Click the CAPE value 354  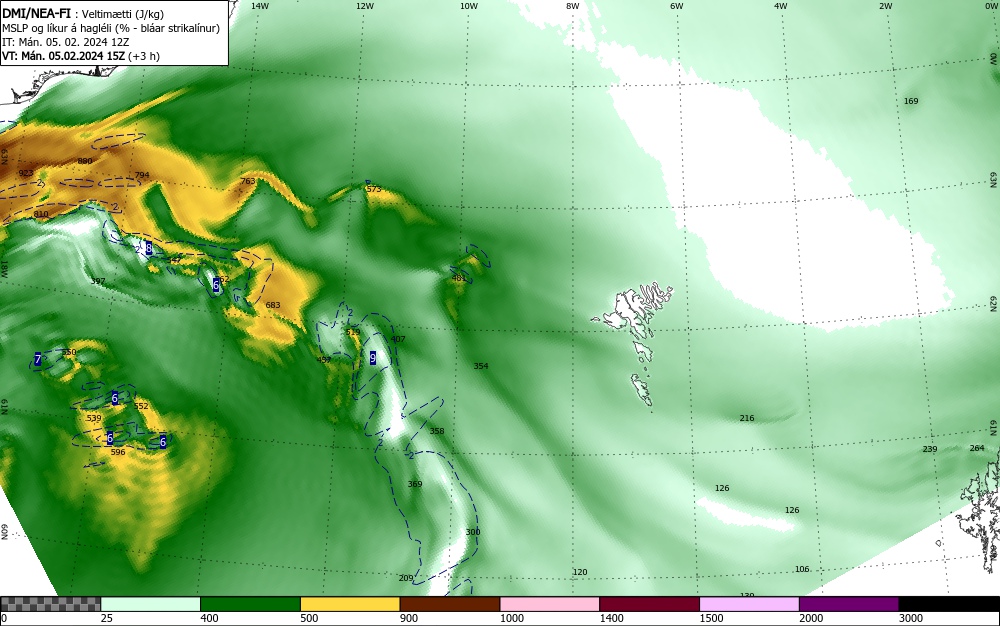click(481, 366)
